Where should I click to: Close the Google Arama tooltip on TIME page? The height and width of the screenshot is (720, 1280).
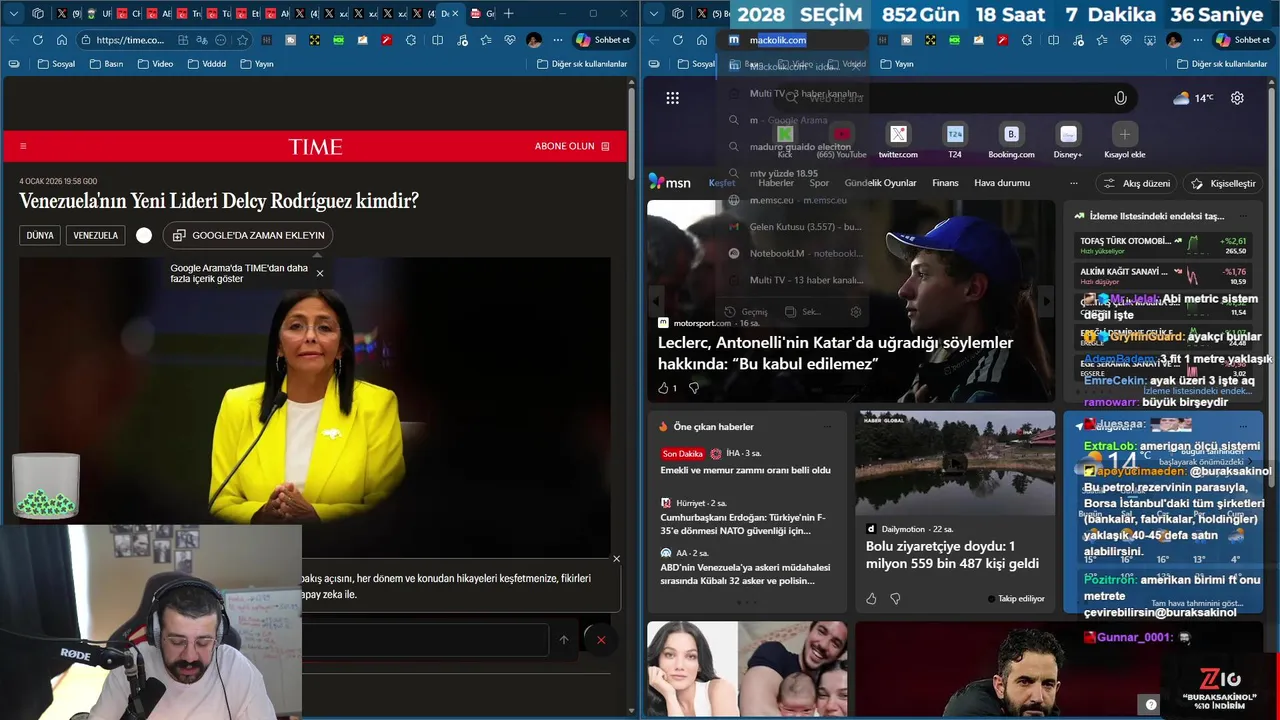coord(320,273)
